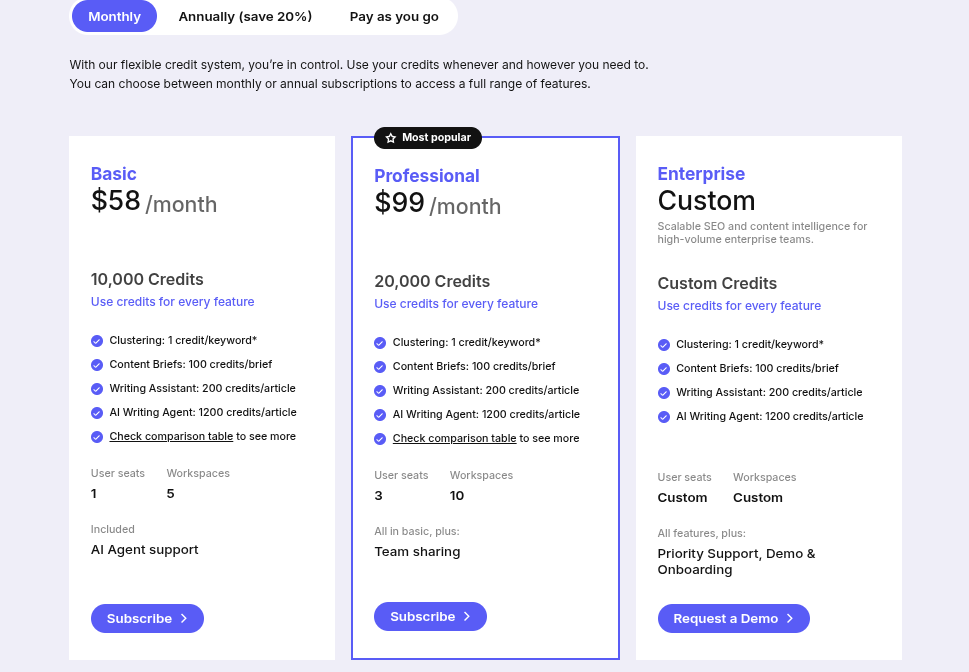The image size is (969, 672).
Task: Click Enterprise plan Clustering checkmark icon
Action: [x=664, y=344]
